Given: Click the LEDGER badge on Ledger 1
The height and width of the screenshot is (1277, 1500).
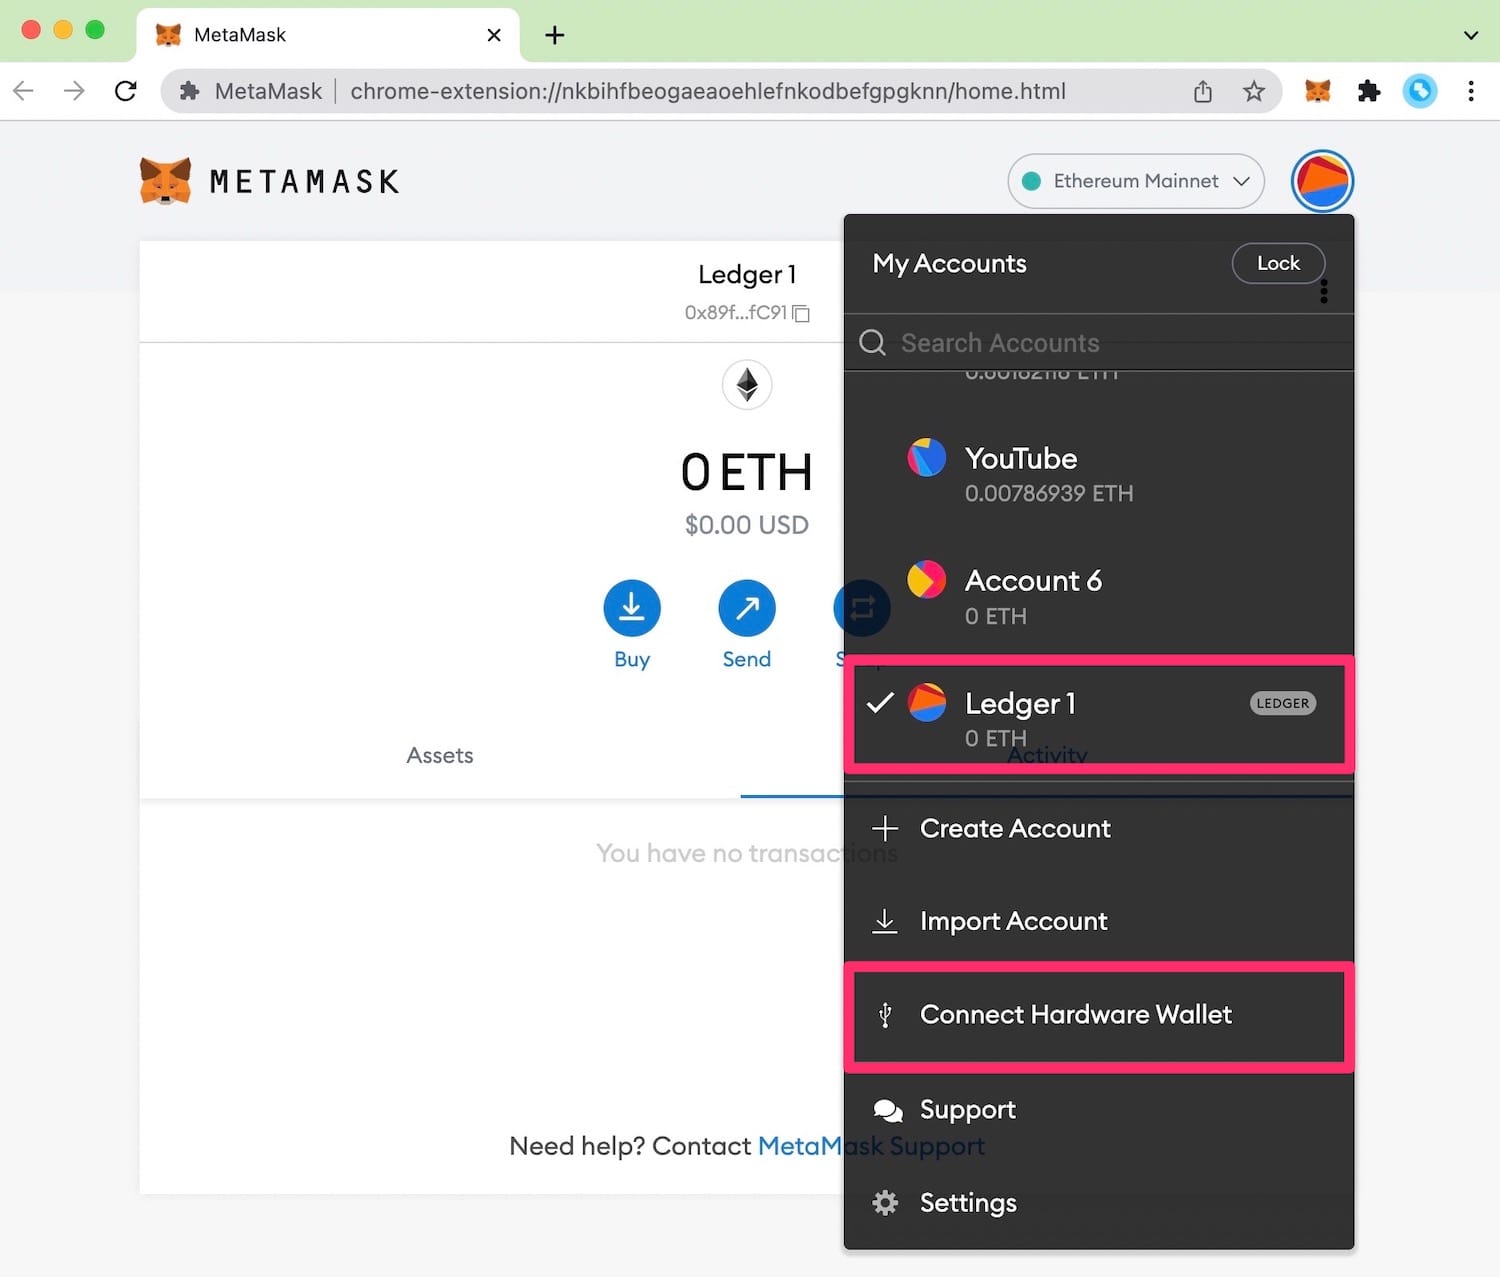Looking at the screenshot, I should (x=1283, y=703).
